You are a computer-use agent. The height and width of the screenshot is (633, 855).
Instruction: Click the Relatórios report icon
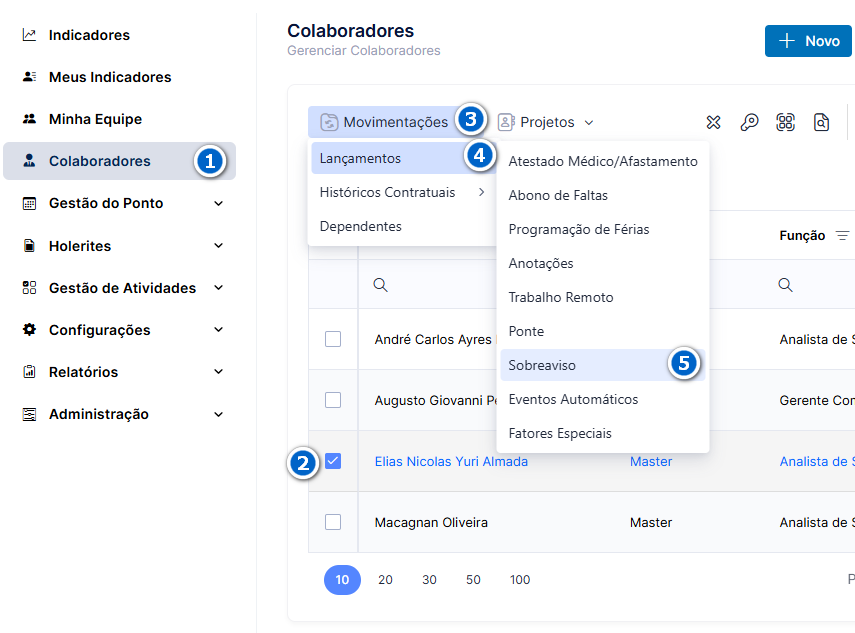click(29, 372)
